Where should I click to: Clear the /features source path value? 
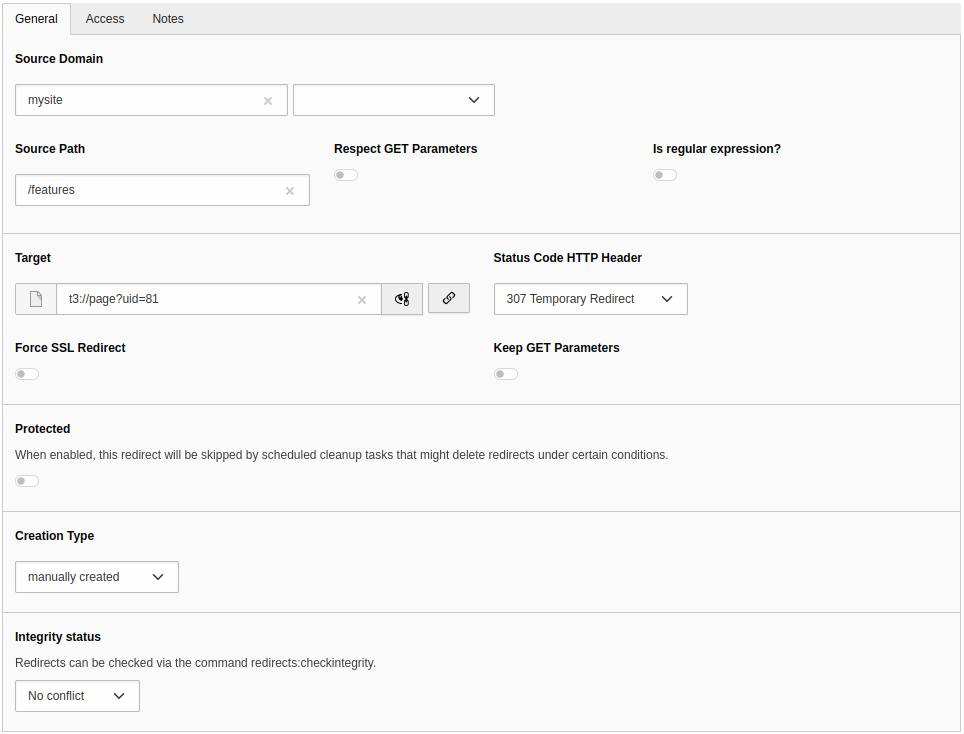290,191
